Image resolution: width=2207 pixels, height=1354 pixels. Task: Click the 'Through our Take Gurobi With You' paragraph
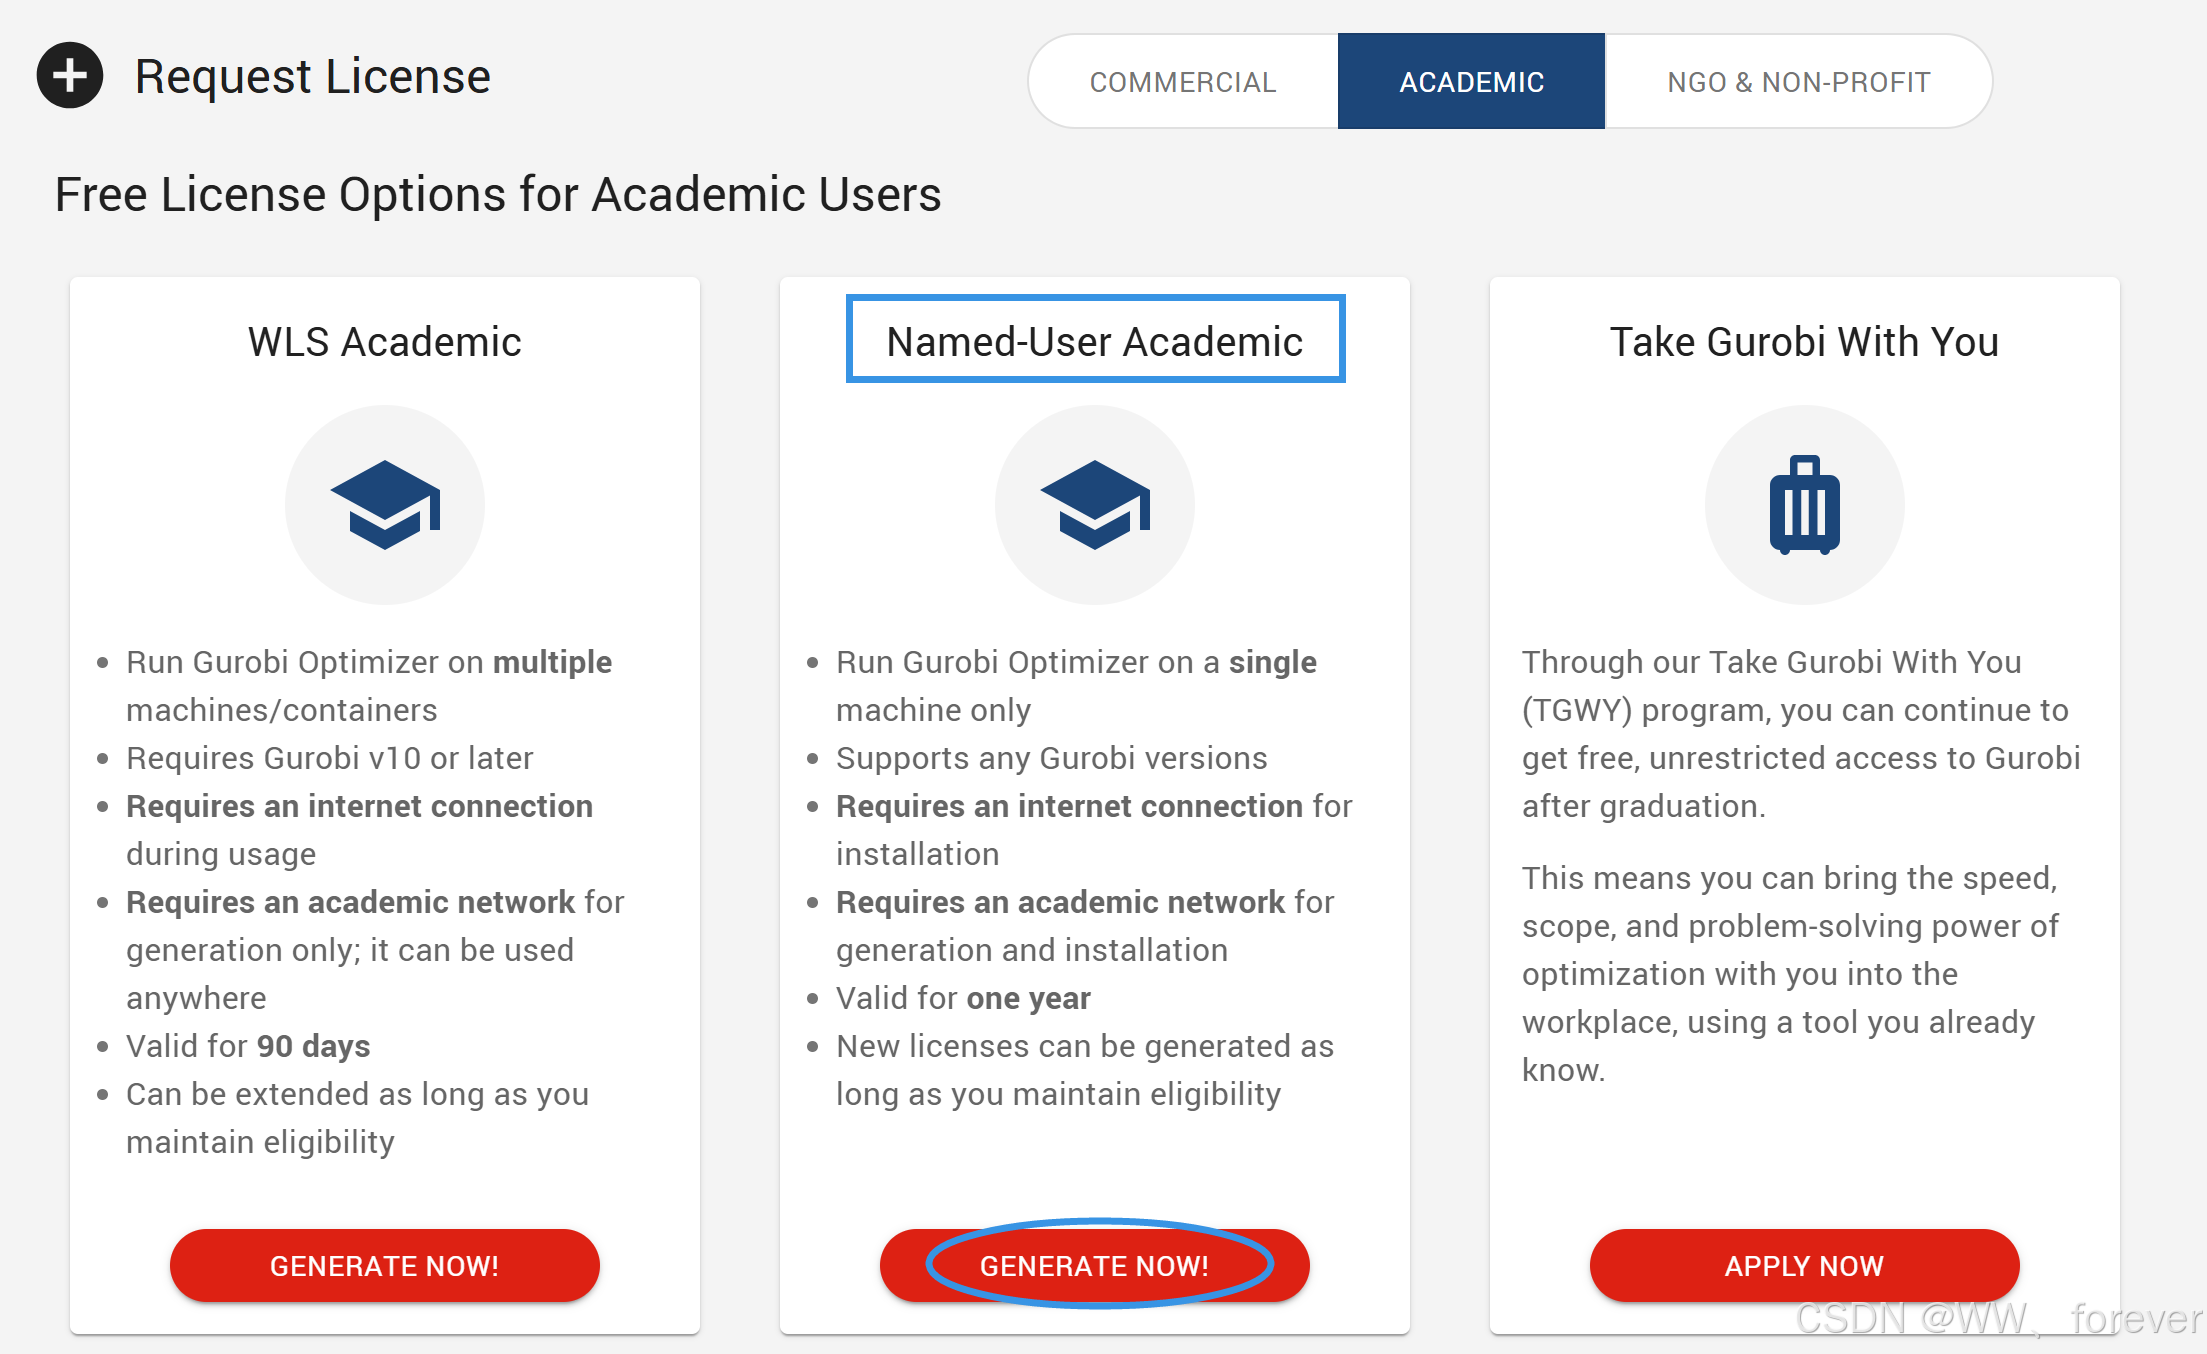tap(1801, 734)
